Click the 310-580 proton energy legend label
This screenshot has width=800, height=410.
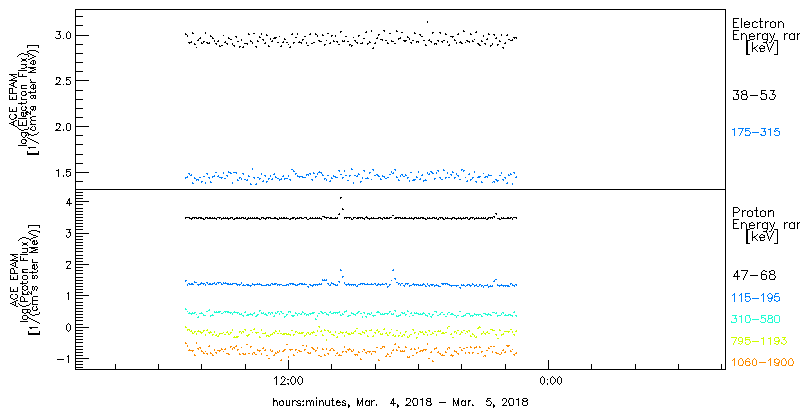point(756,320)
